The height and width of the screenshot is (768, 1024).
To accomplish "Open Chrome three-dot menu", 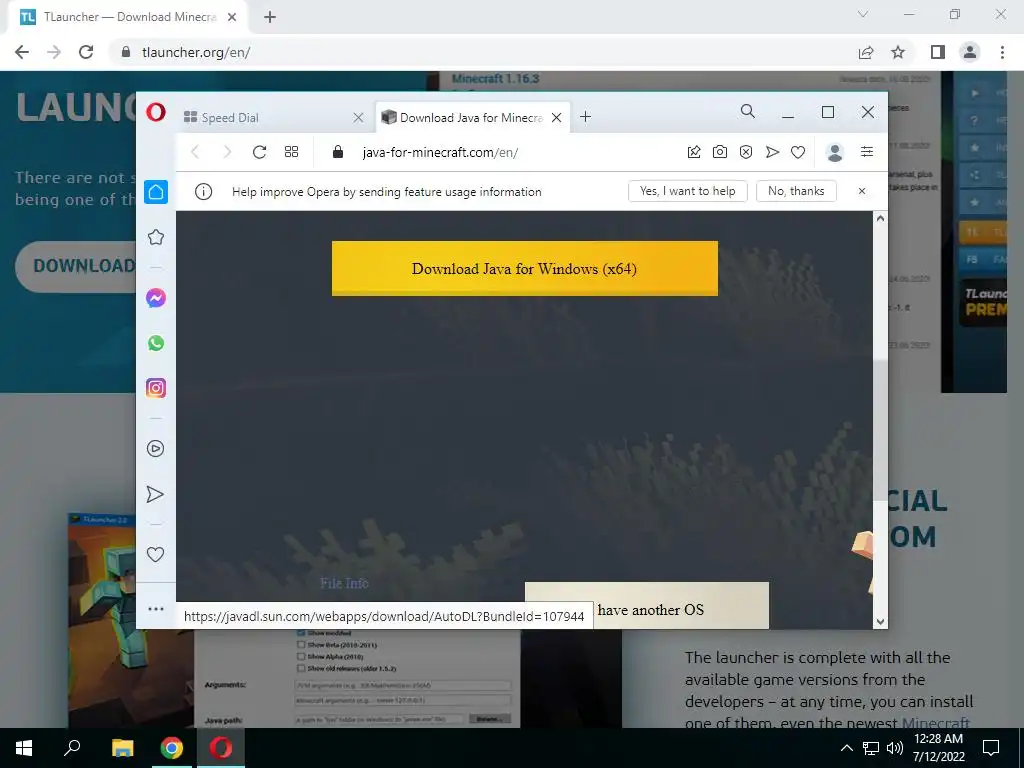I will pos(1002,52).
